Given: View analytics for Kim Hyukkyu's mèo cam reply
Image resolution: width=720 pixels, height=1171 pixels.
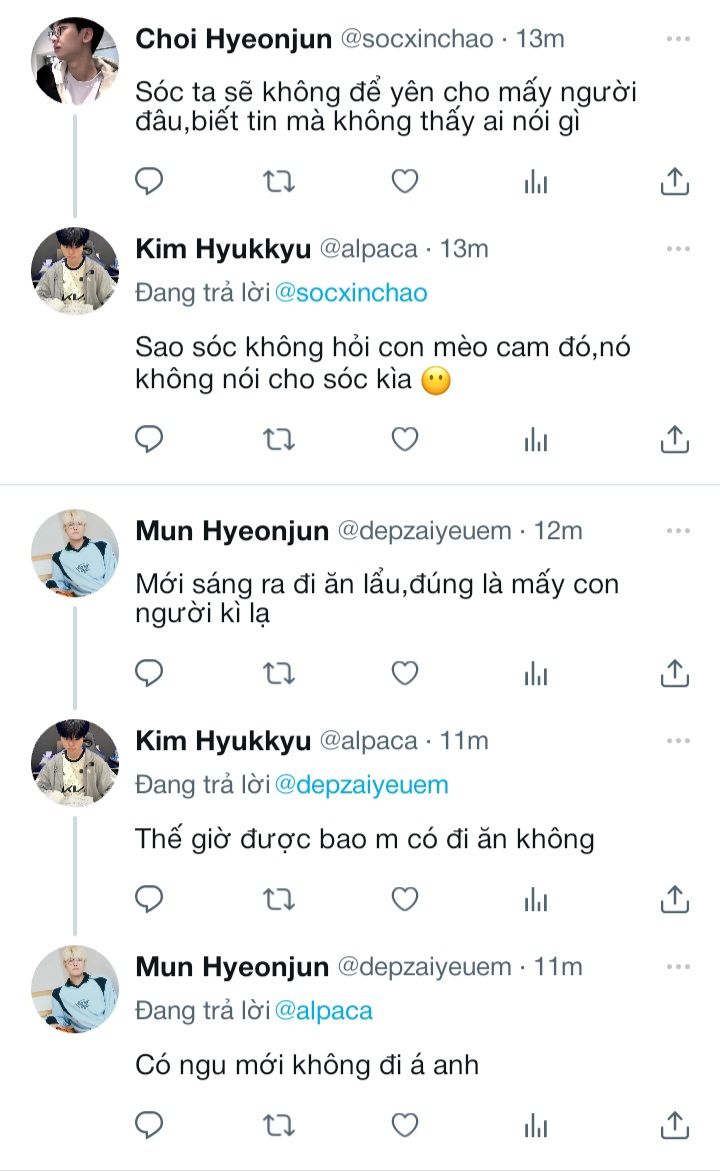Looking at the screenshot, I should tap(537, 438).
